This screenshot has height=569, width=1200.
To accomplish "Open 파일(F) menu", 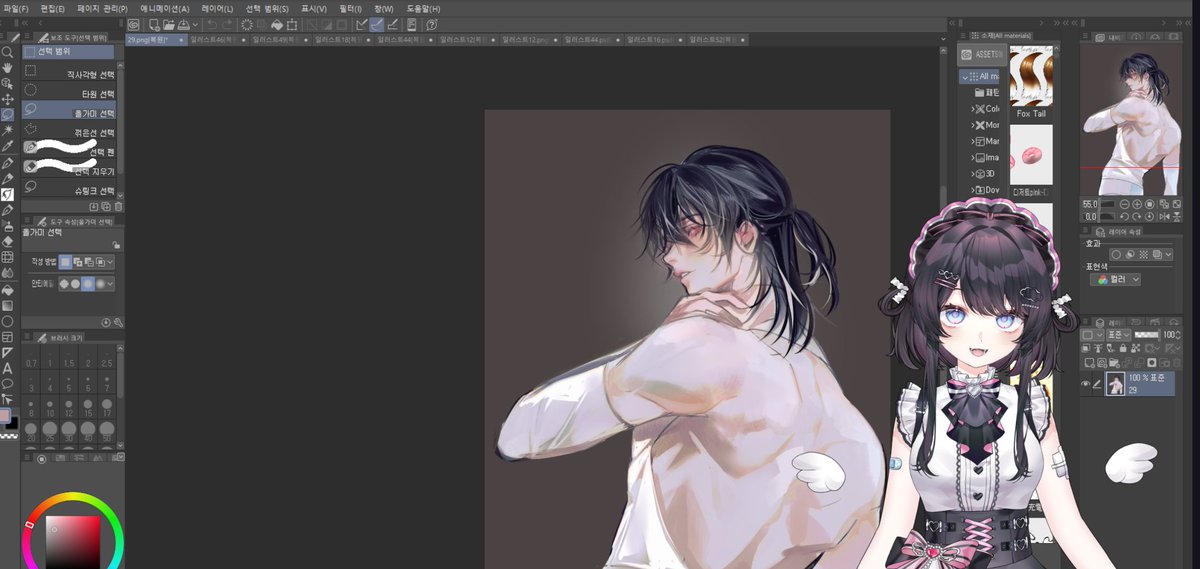I will 16,8.
